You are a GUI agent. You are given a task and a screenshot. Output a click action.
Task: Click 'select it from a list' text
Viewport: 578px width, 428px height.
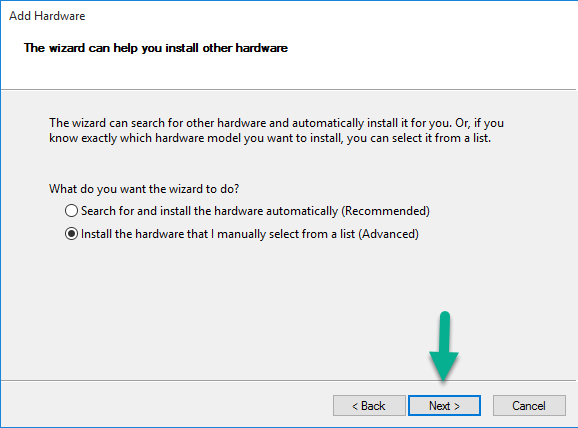pos(441,138)
